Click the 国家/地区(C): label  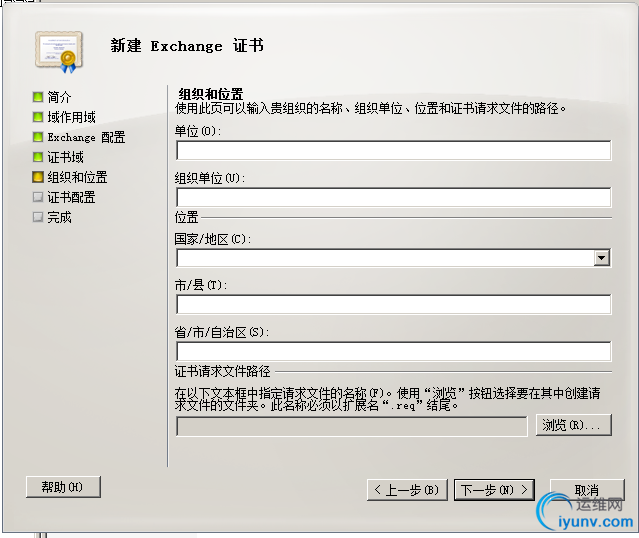(x=212, y=239)
